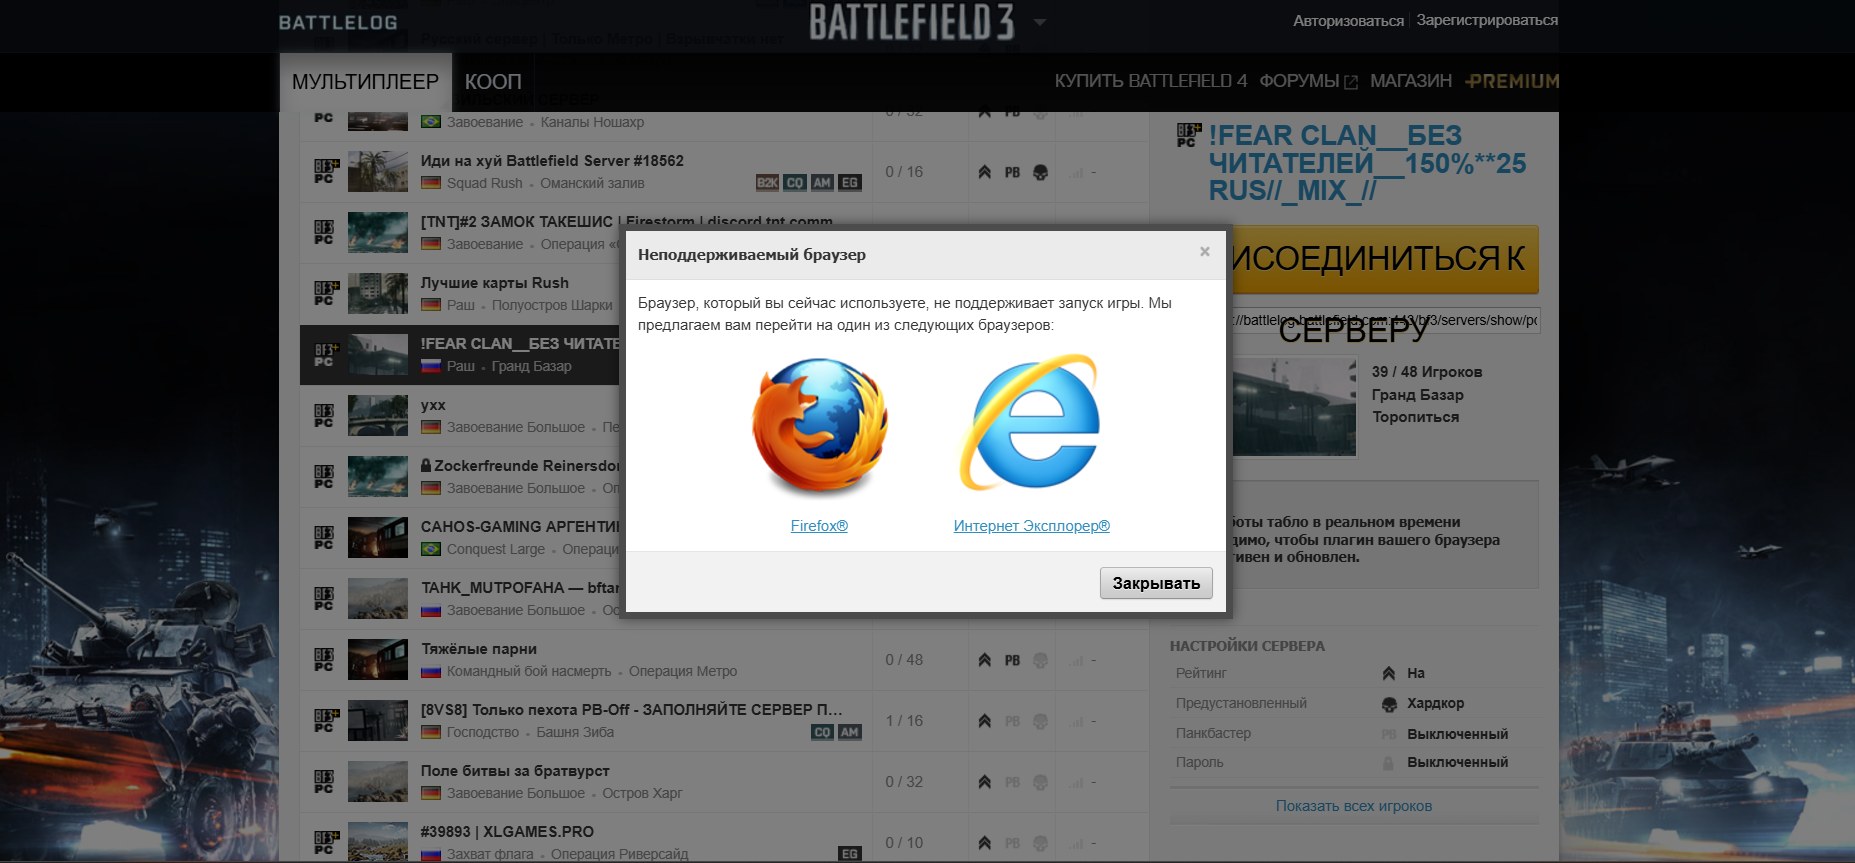Click the PB icon in the Тяжёлые парни row
The image size is (1855, 863).
pos(1012,660)
